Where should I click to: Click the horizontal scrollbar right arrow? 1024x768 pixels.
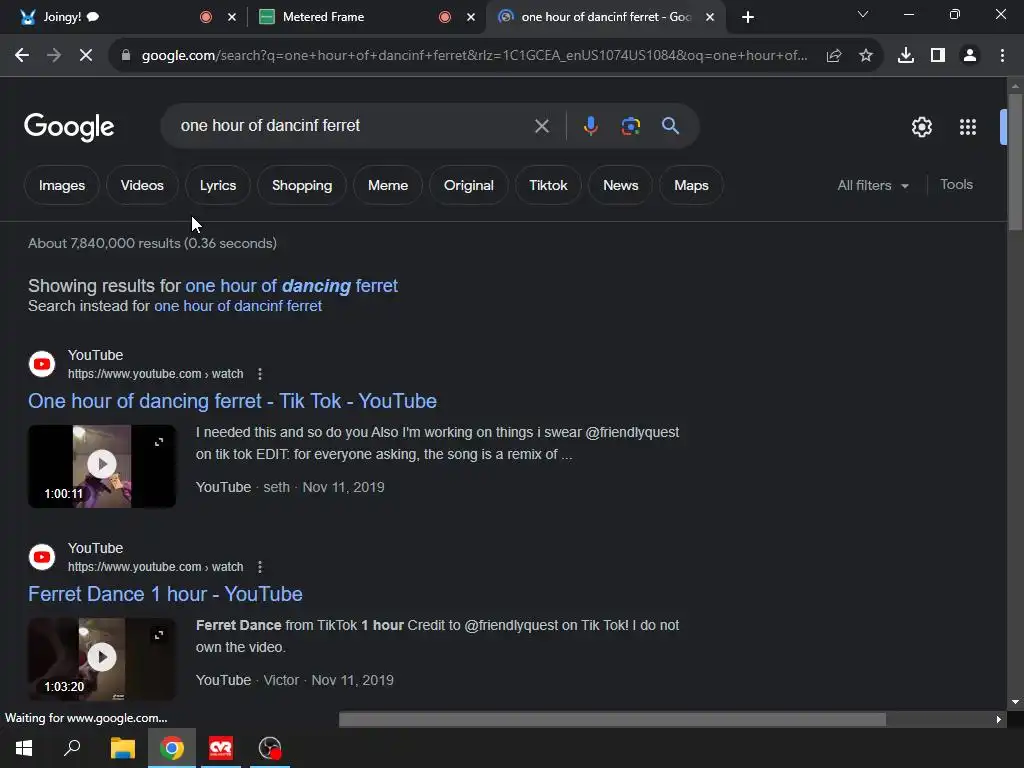point(999,720)
